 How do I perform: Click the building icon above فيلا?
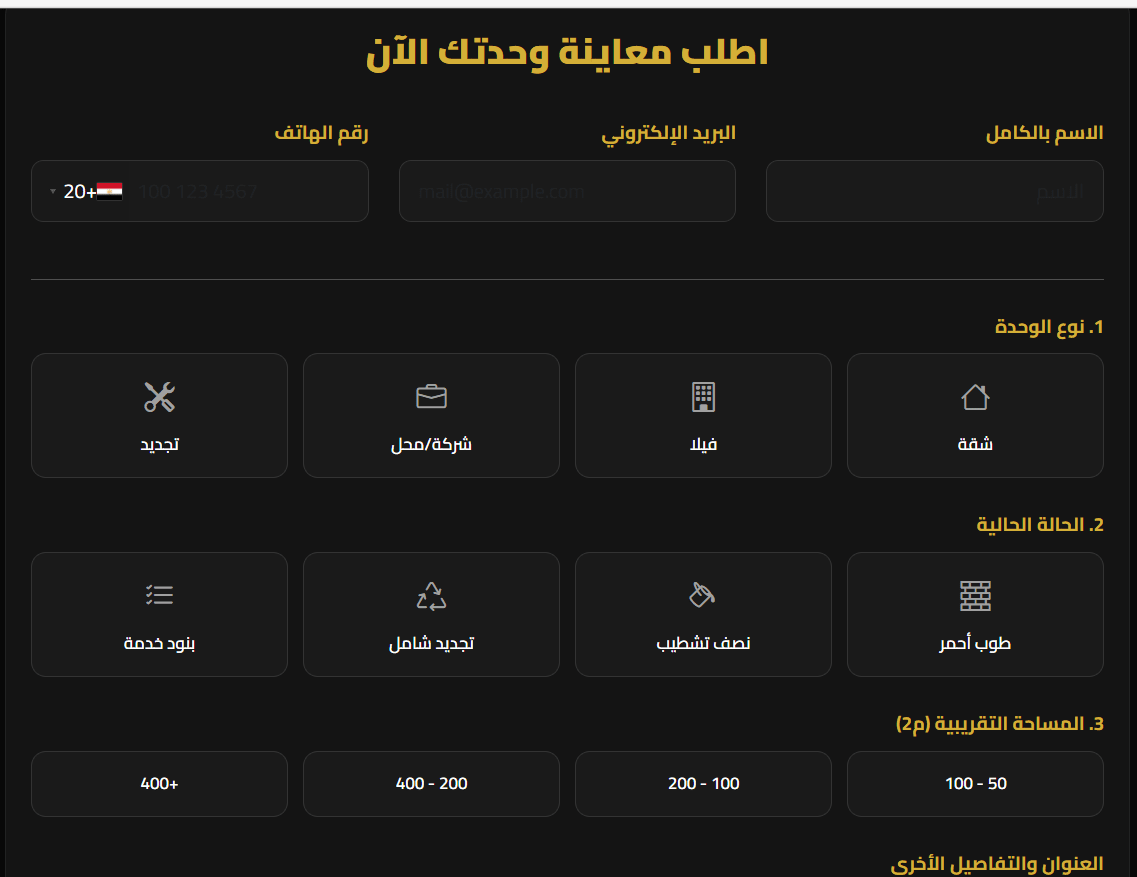(703, 396)
